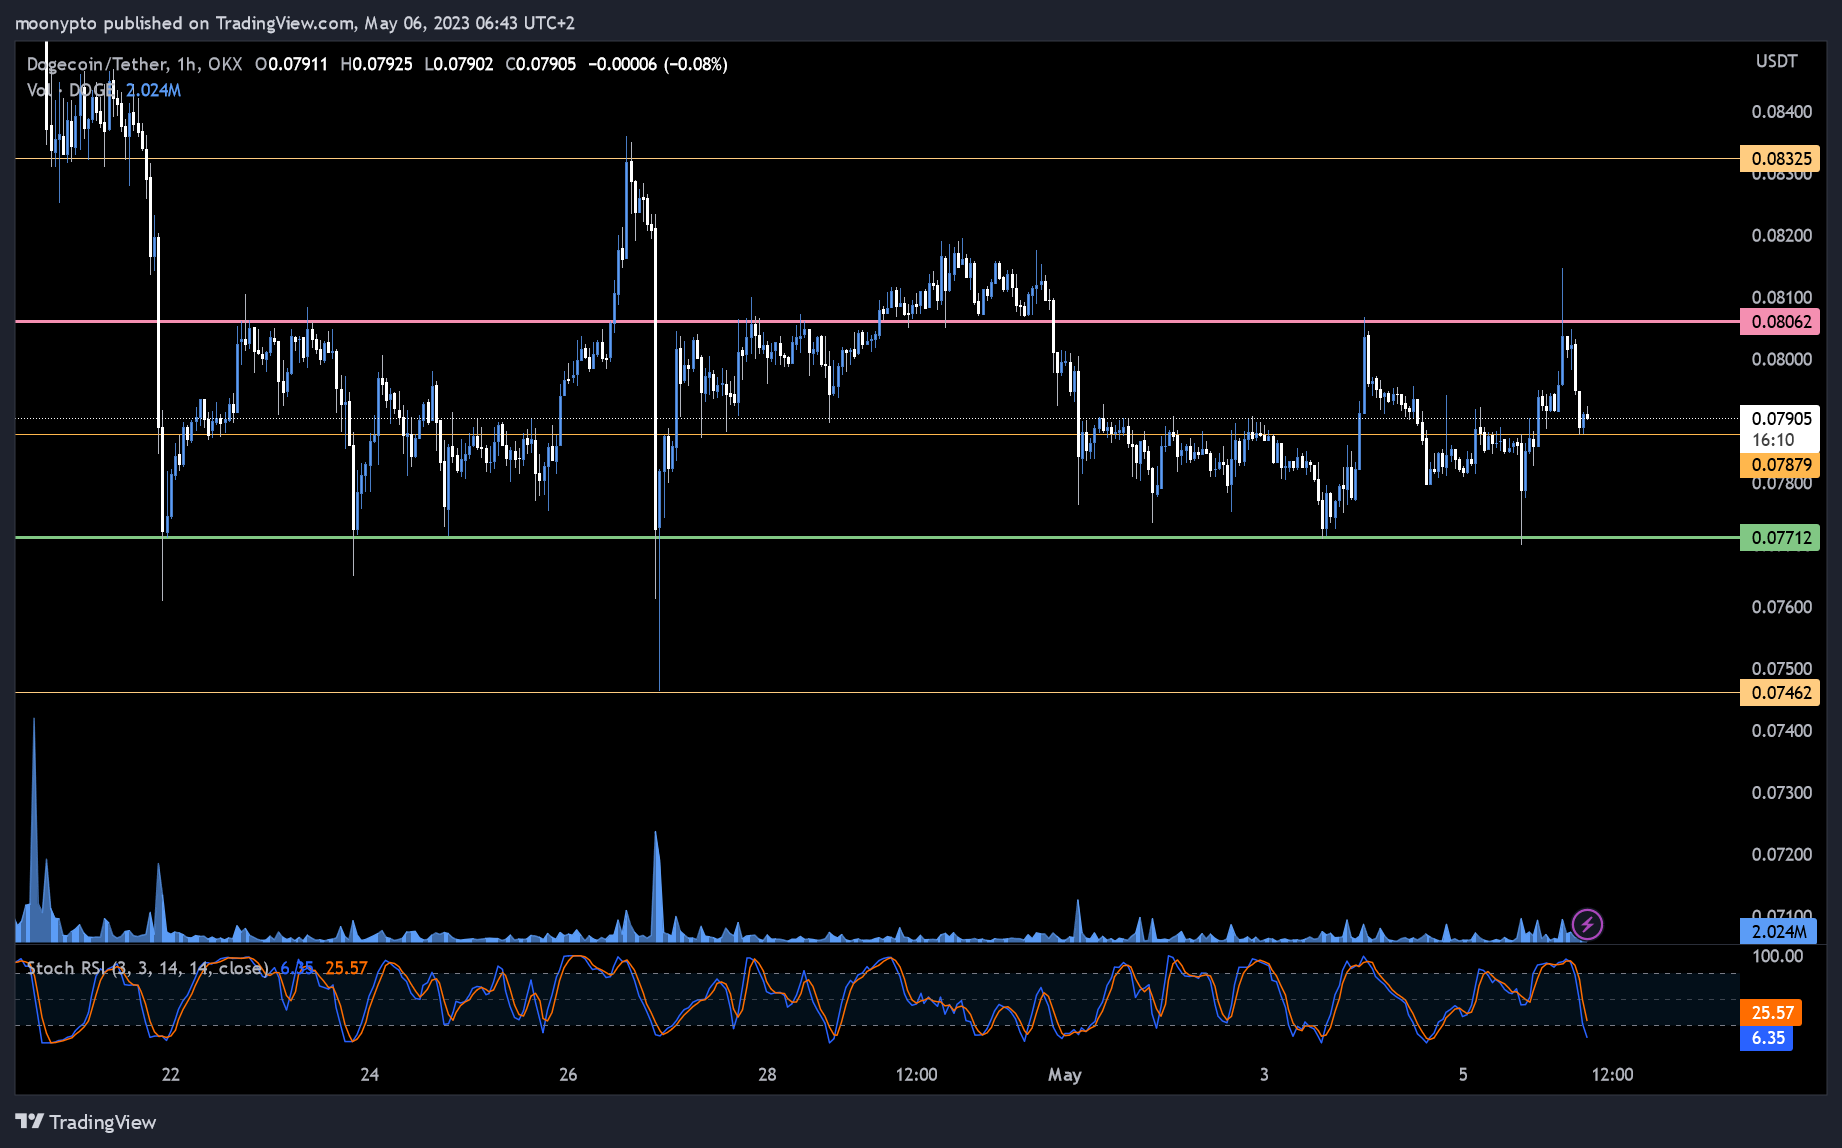Click the 100.00 Stoch RSI scale label
Screen dimensions: 1842x1148
pos(1777,956)
